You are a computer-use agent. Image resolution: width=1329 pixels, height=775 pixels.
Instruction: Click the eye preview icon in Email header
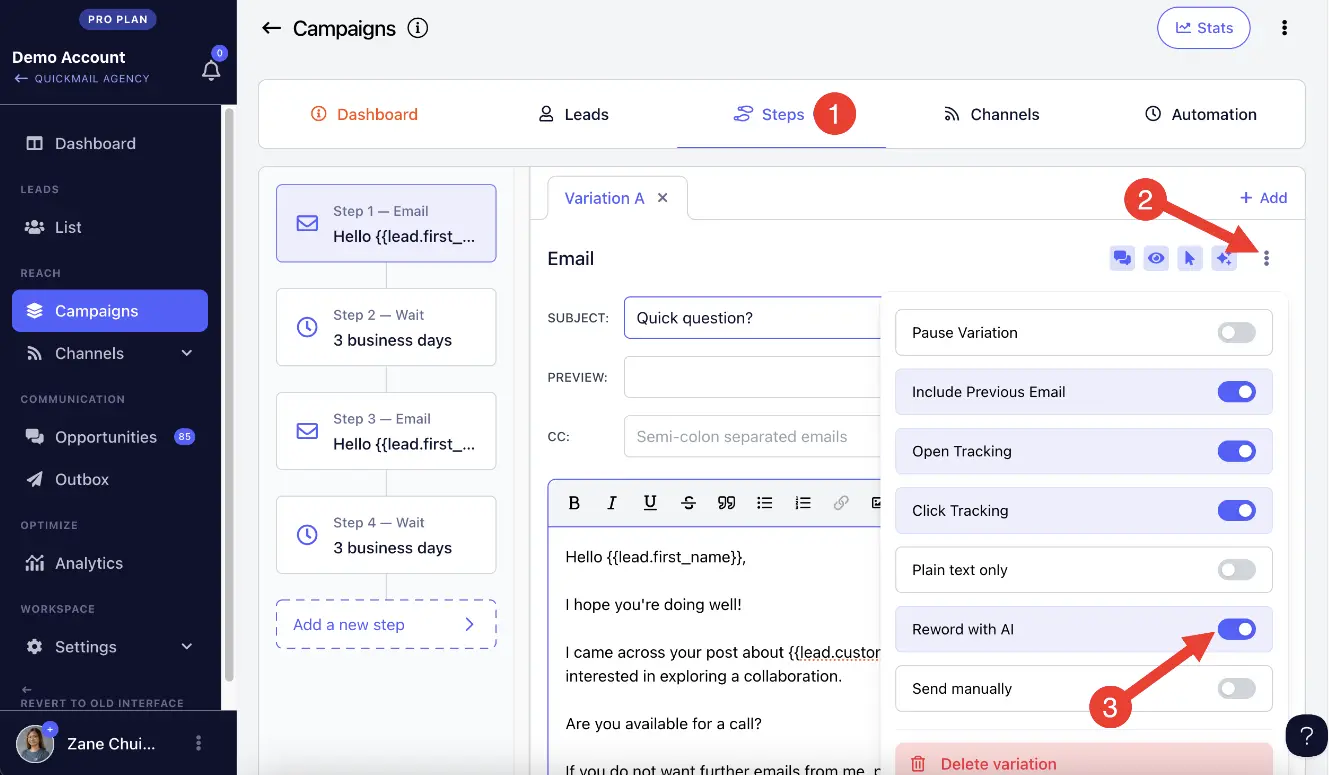coord(1156,259)
